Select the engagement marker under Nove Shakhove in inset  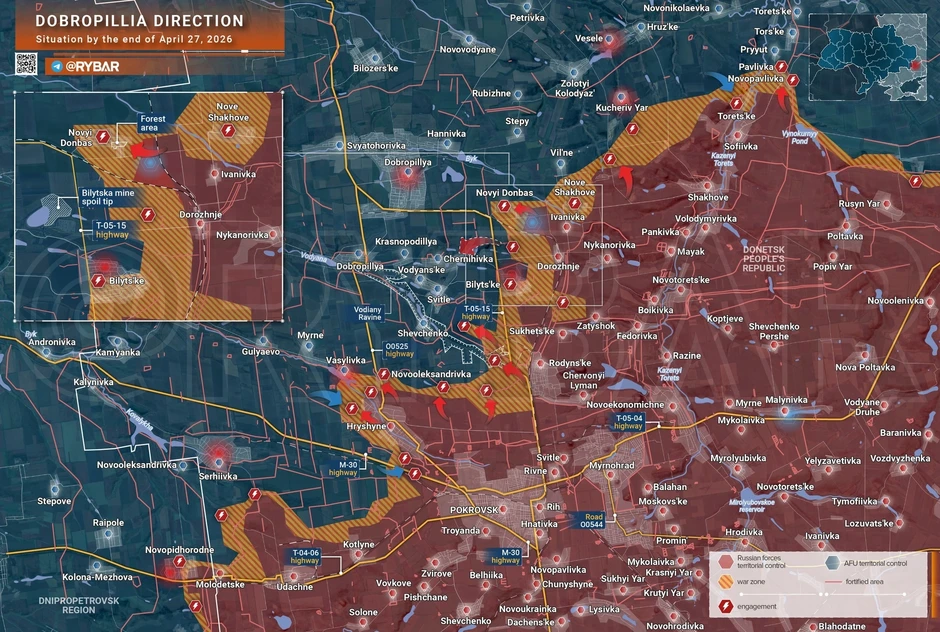227,131
